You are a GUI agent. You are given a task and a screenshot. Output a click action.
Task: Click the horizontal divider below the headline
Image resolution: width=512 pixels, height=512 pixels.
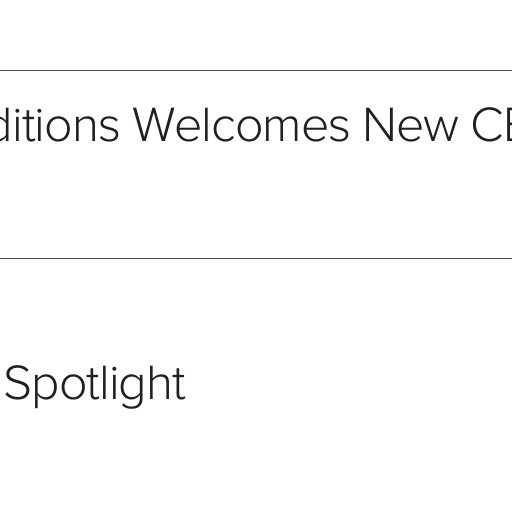click(256, 258)
